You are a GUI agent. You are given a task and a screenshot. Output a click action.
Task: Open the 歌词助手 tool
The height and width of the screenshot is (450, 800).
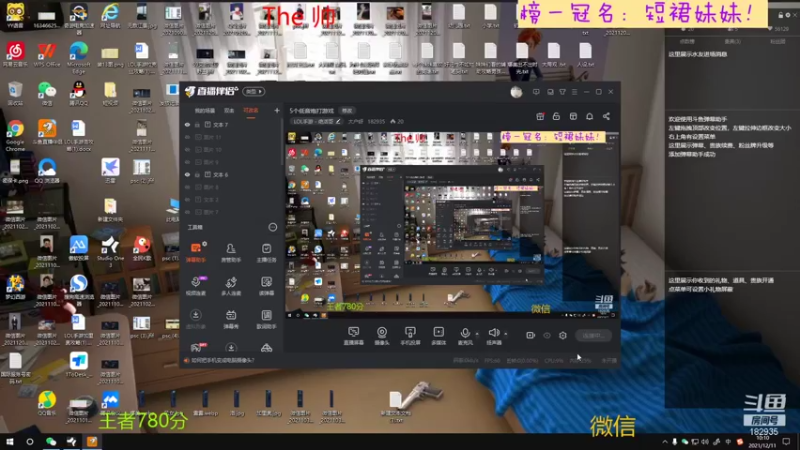[x=266, y=319]
